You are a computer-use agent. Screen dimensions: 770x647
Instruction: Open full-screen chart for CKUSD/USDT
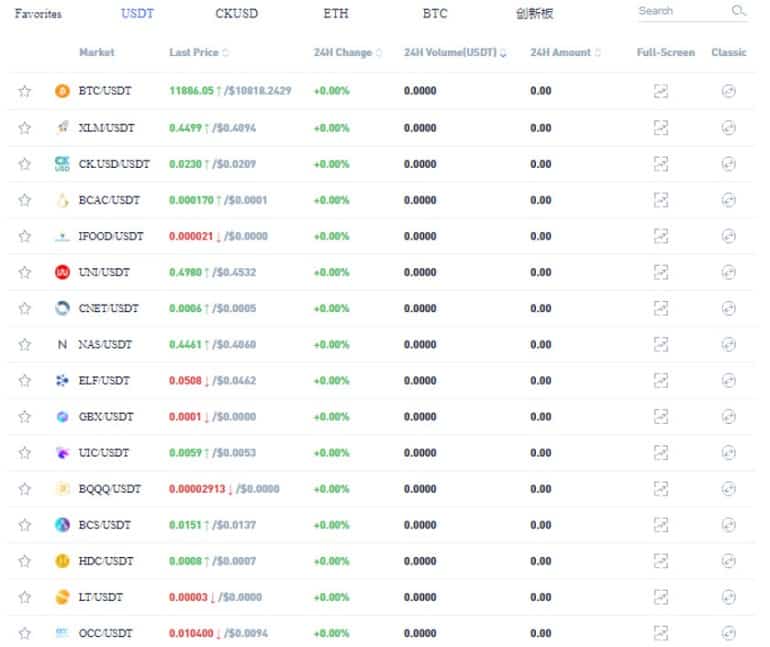coord(661,164)
